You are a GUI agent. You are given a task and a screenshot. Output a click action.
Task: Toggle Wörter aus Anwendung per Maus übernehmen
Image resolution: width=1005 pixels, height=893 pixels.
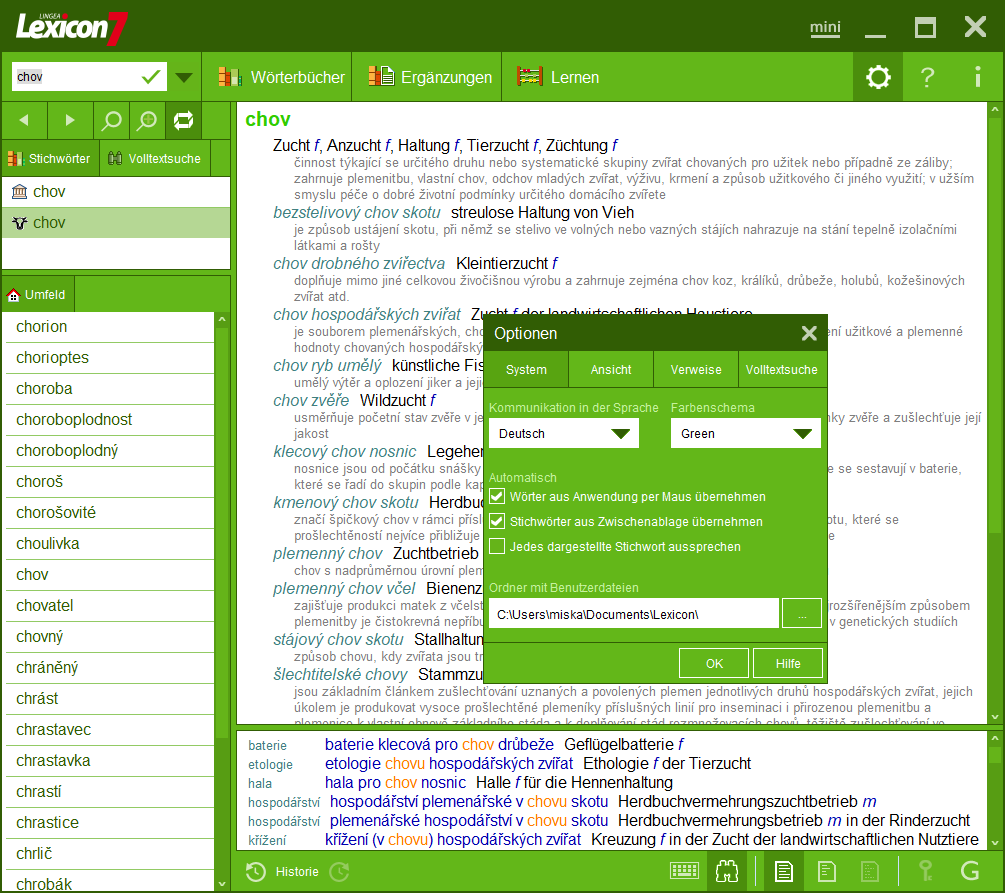coord(497,496)
